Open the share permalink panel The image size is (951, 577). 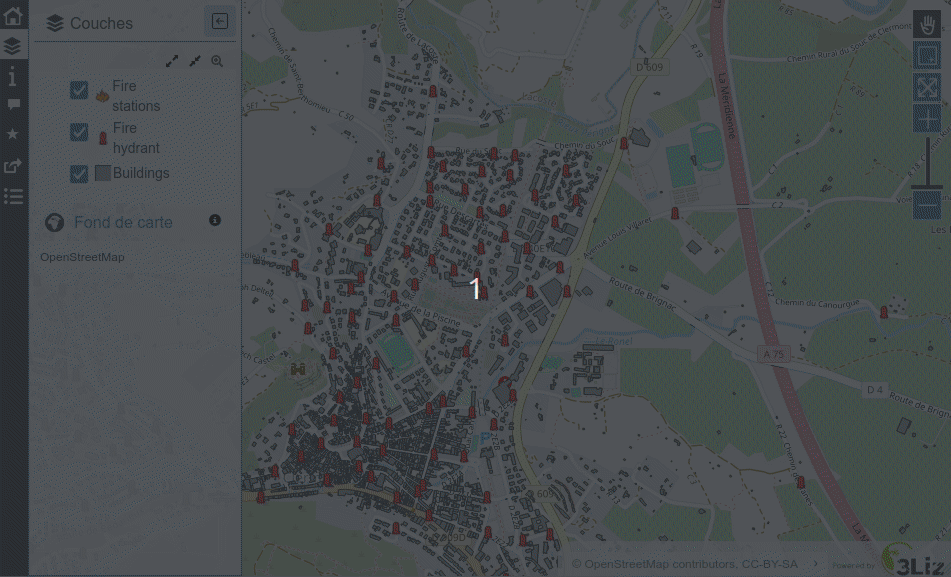coord(13,166)
